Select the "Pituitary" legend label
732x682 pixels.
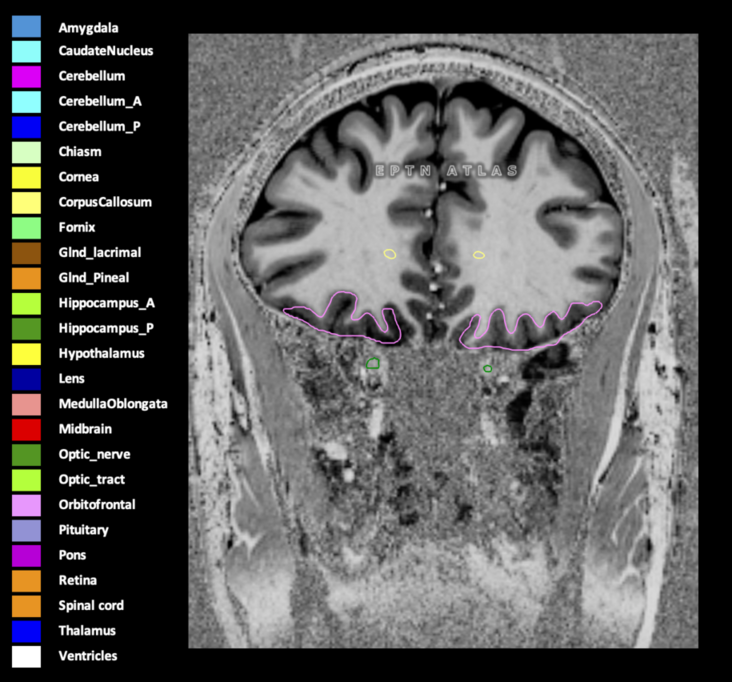(84, 530)
